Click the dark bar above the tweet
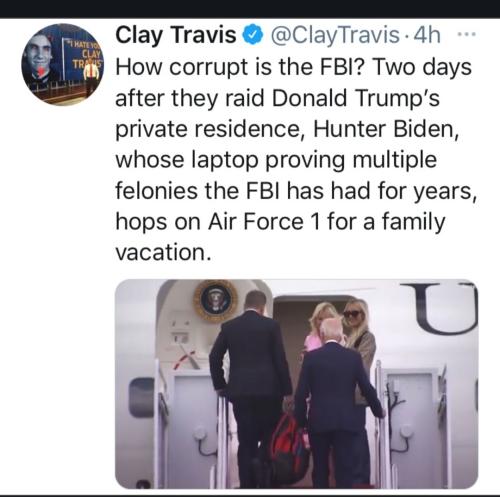The width and height of the screenshot is (500, 497). (250, 9)
